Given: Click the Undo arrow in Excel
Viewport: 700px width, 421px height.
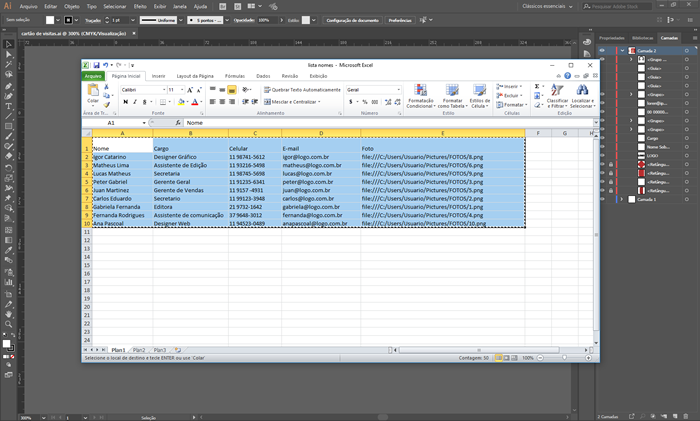Looking at the screenshot, I should point(105,65).
